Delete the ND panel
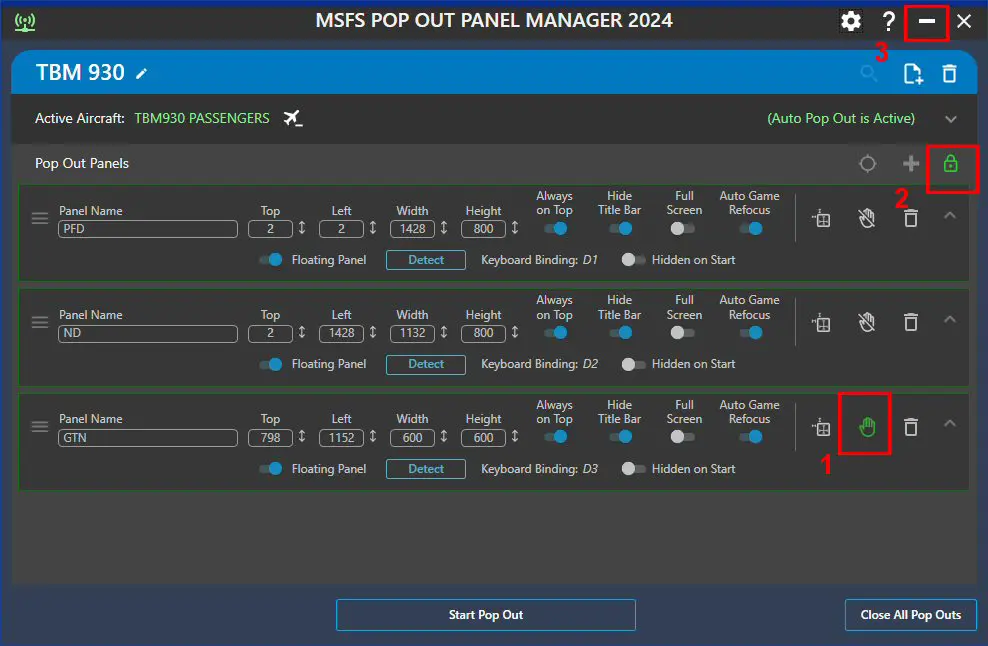Image resolution: width=988 pixels, height=646 pixels. point(910,323)
